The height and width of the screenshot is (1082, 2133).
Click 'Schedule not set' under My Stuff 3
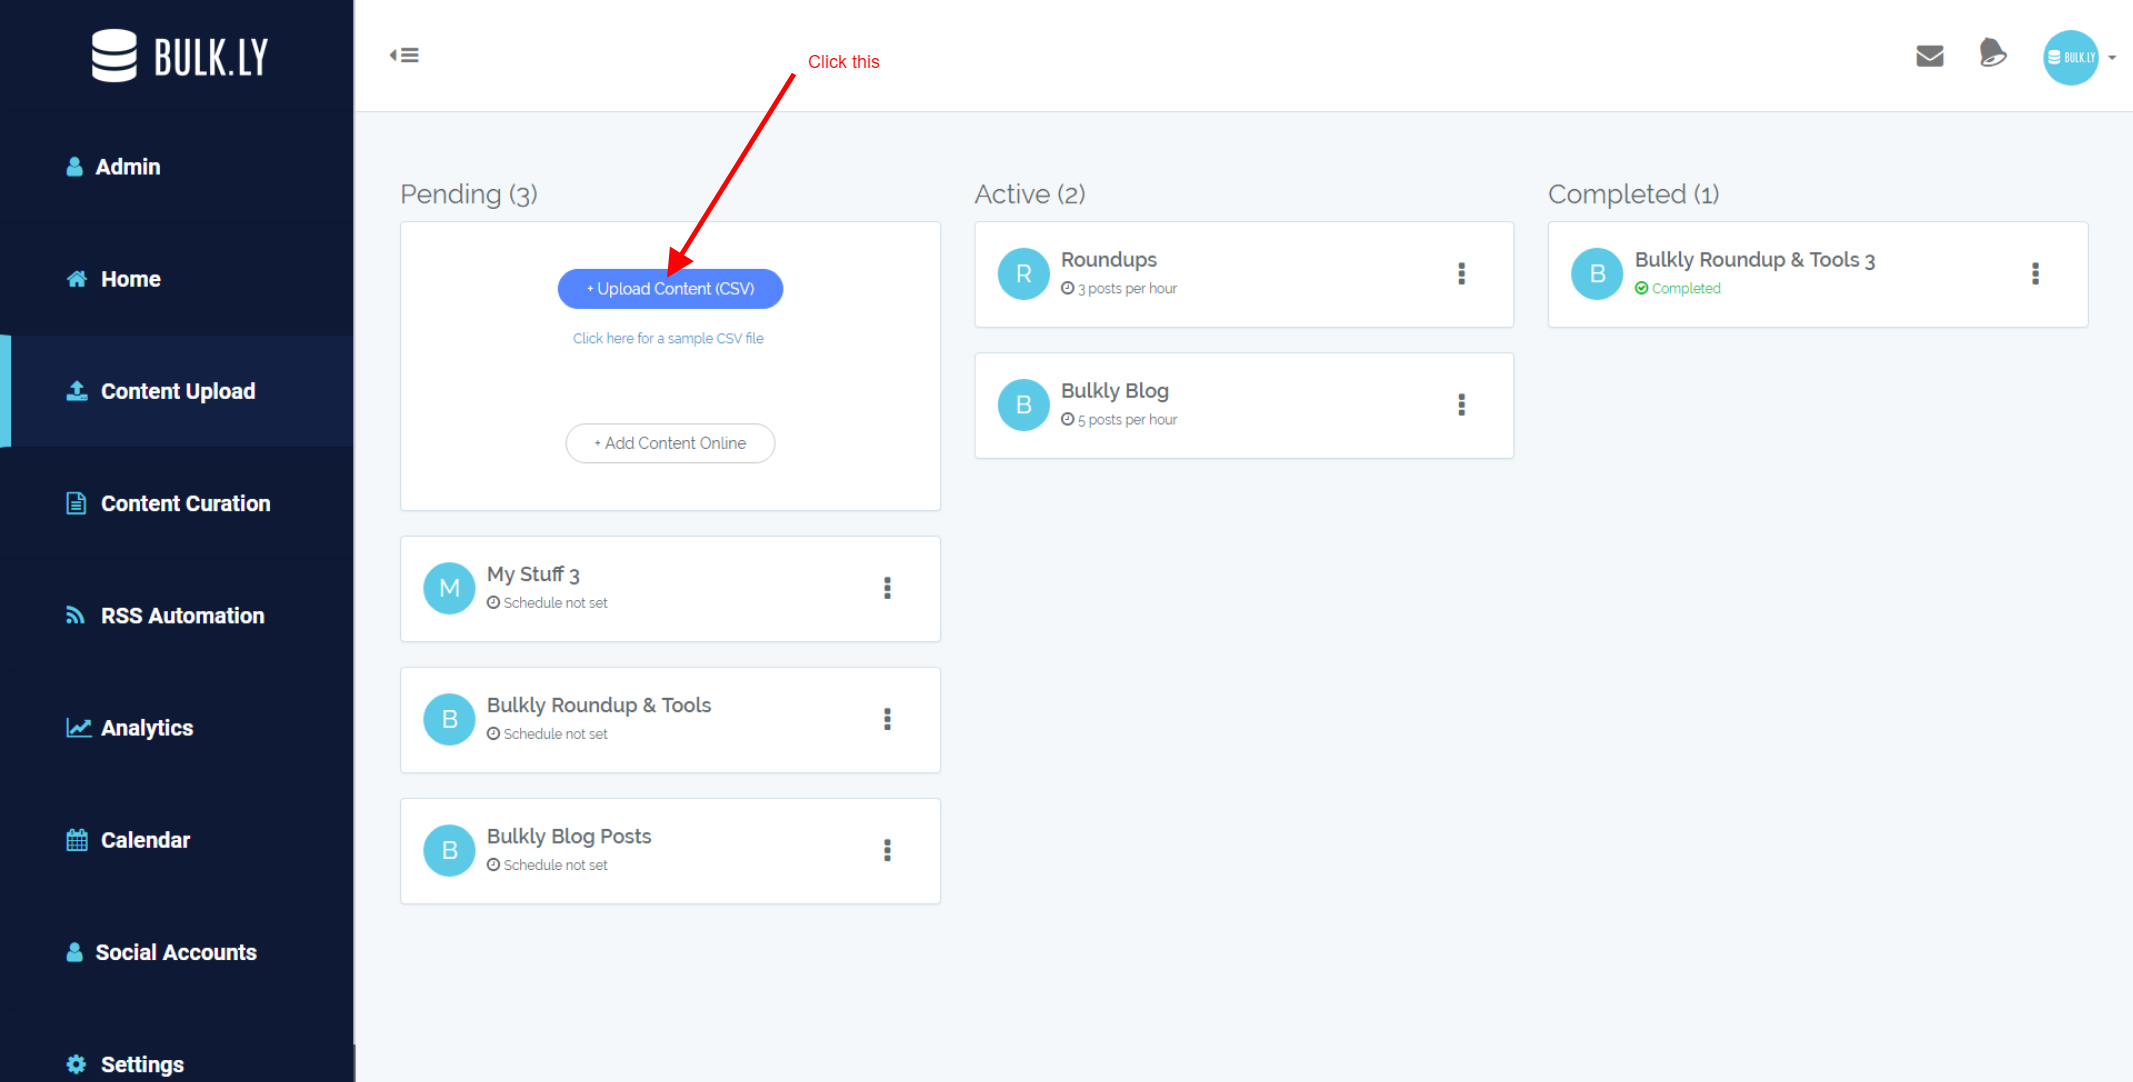(555, 603)
